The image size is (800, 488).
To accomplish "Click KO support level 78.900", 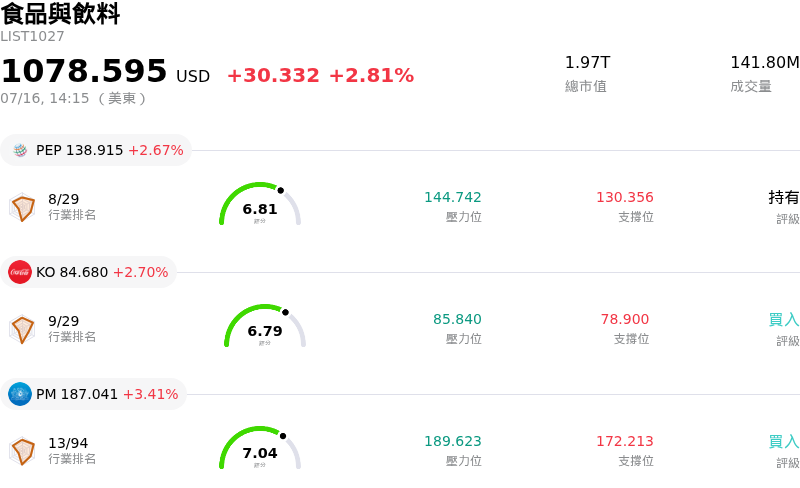I will point(624,319).
